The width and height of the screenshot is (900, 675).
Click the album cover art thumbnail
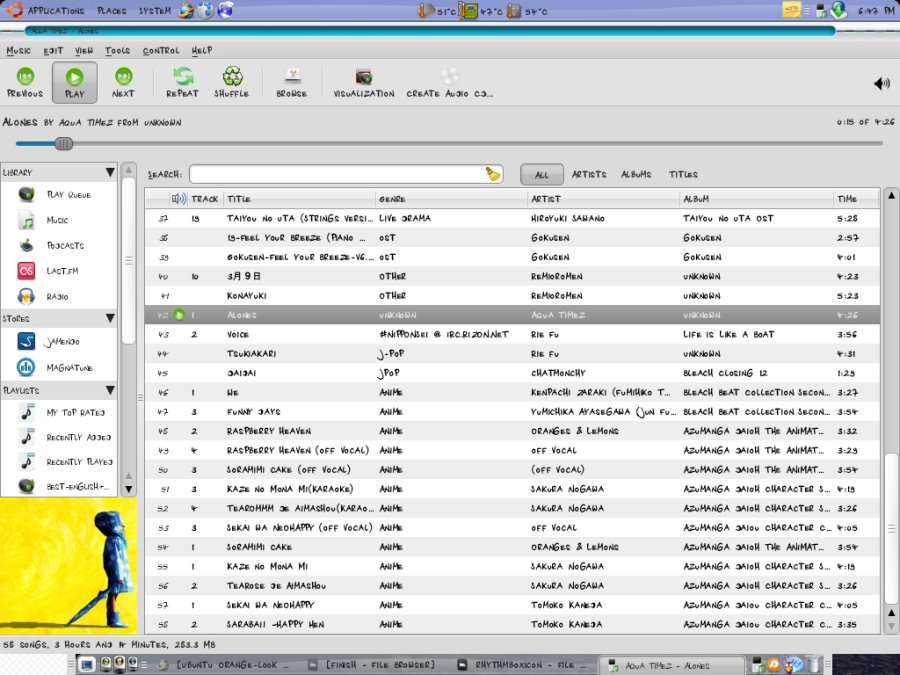click(69, 565)
